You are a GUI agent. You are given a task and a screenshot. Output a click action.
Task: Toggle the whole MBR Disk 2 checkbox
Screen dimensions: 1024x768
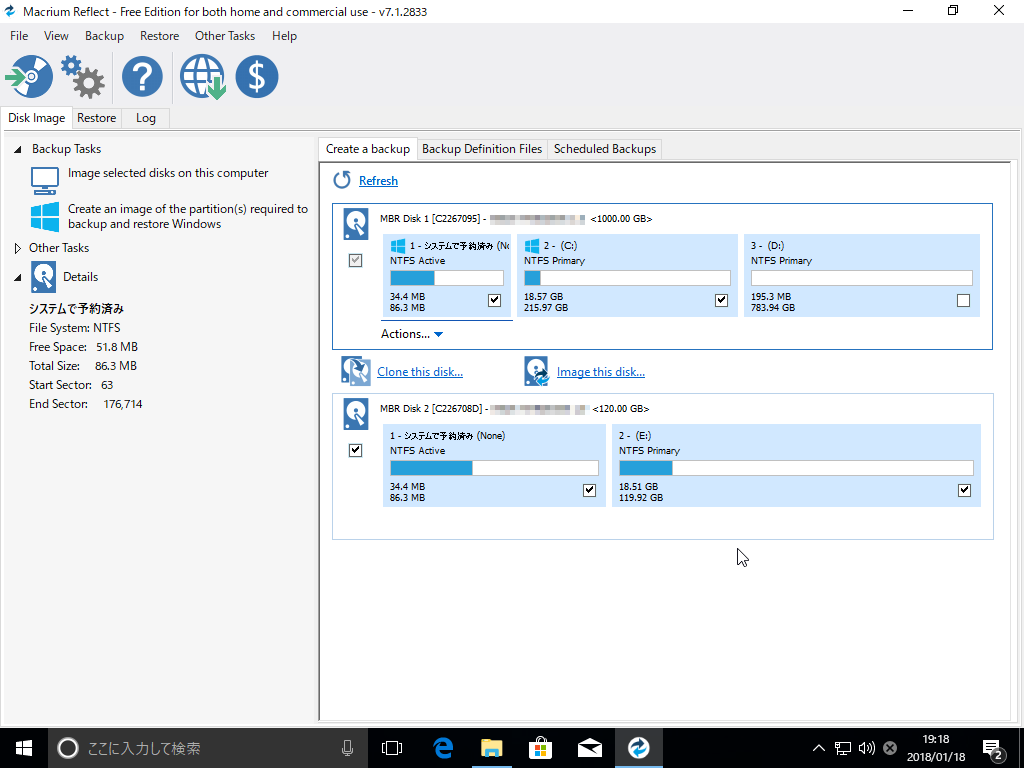355,450
